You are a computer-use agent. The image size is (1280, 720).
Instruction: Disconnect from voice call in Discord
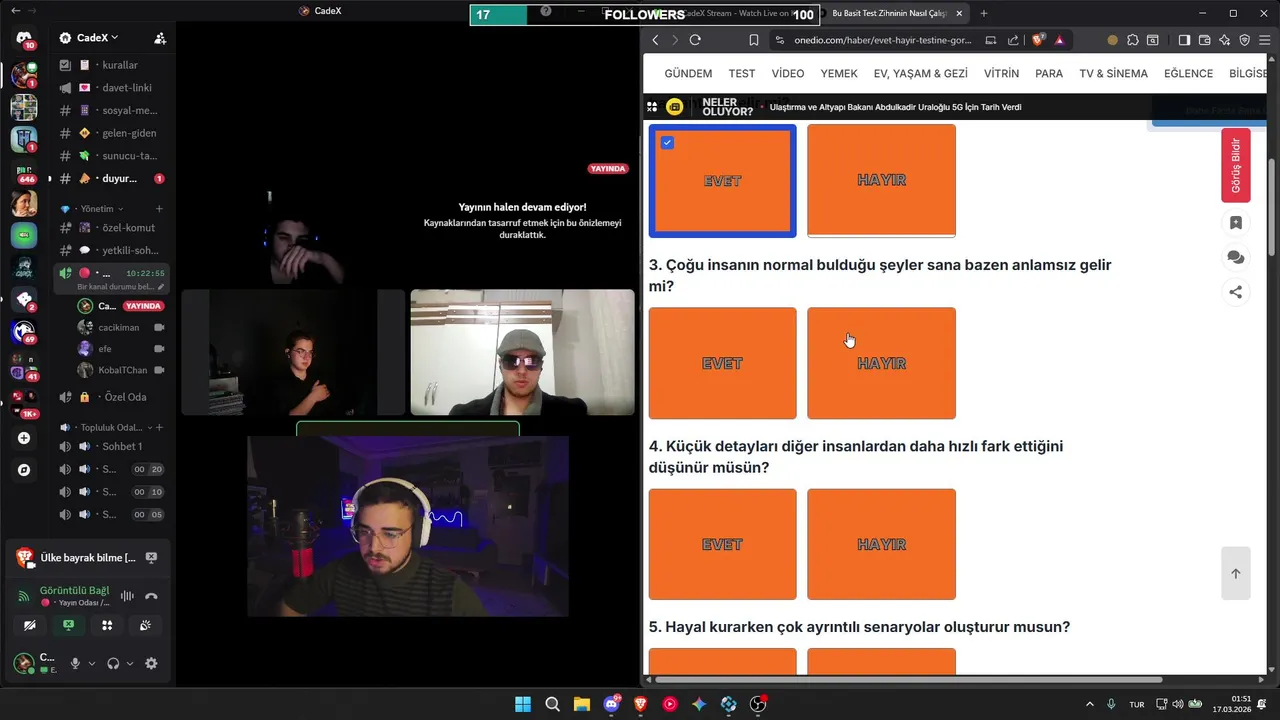coord(151,596)
